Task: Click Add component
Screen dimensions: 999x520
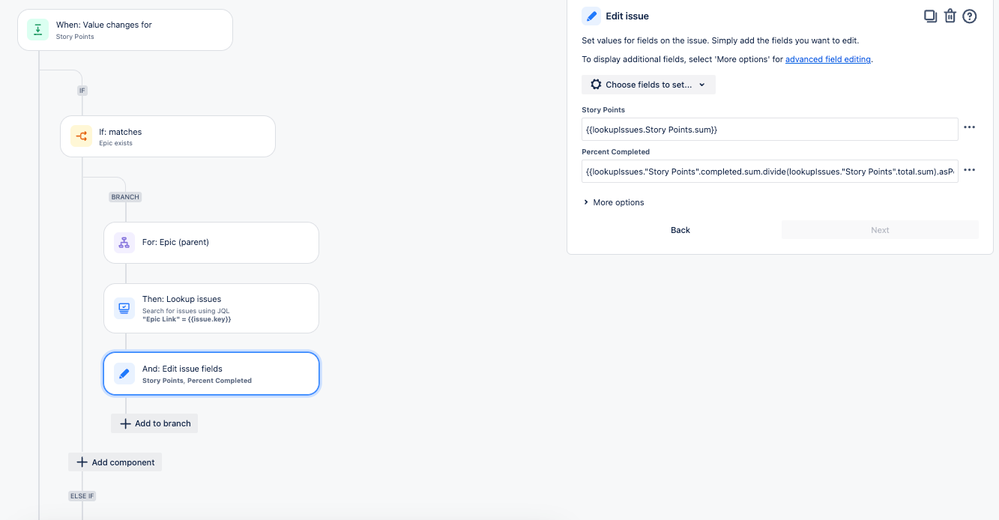Action: 115,462
